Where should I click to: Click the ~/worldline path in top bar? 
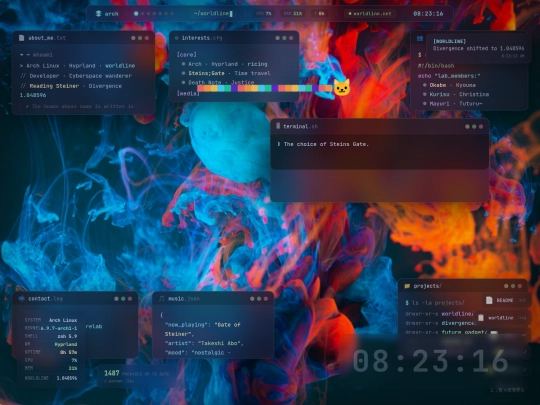pos(213,13)
